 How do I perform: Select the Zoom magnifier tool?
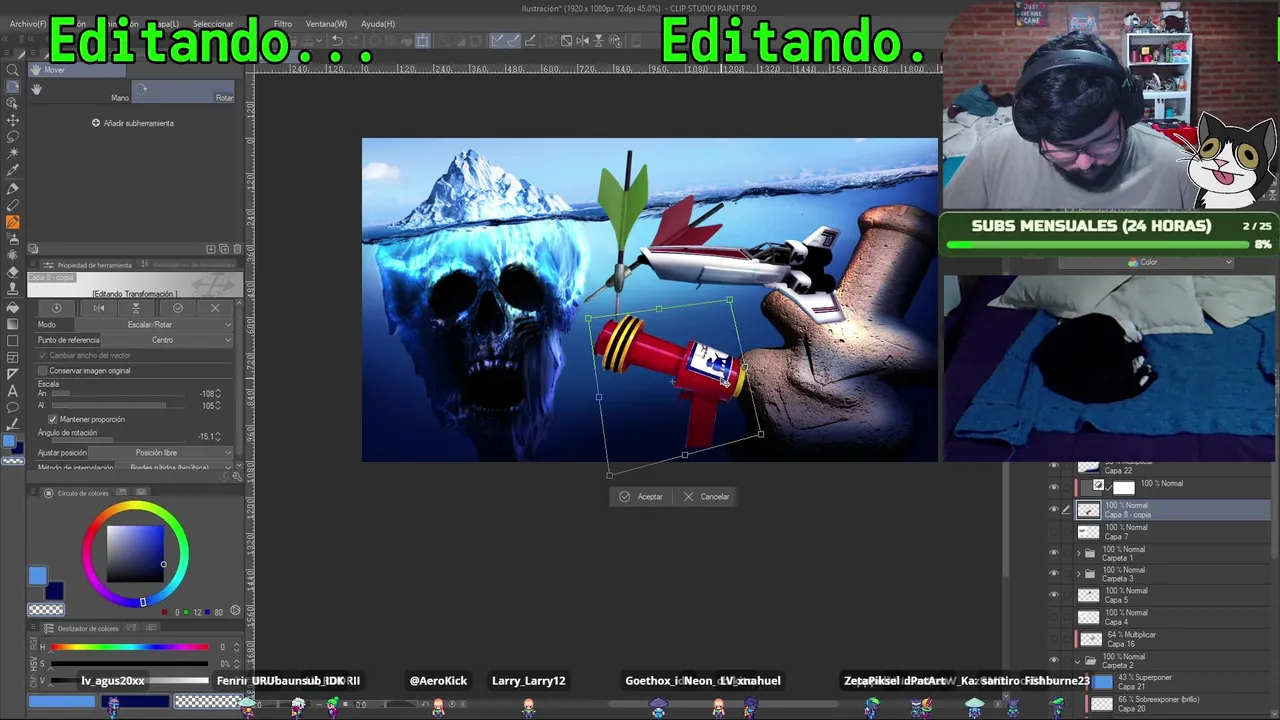(x=13, y=70)
